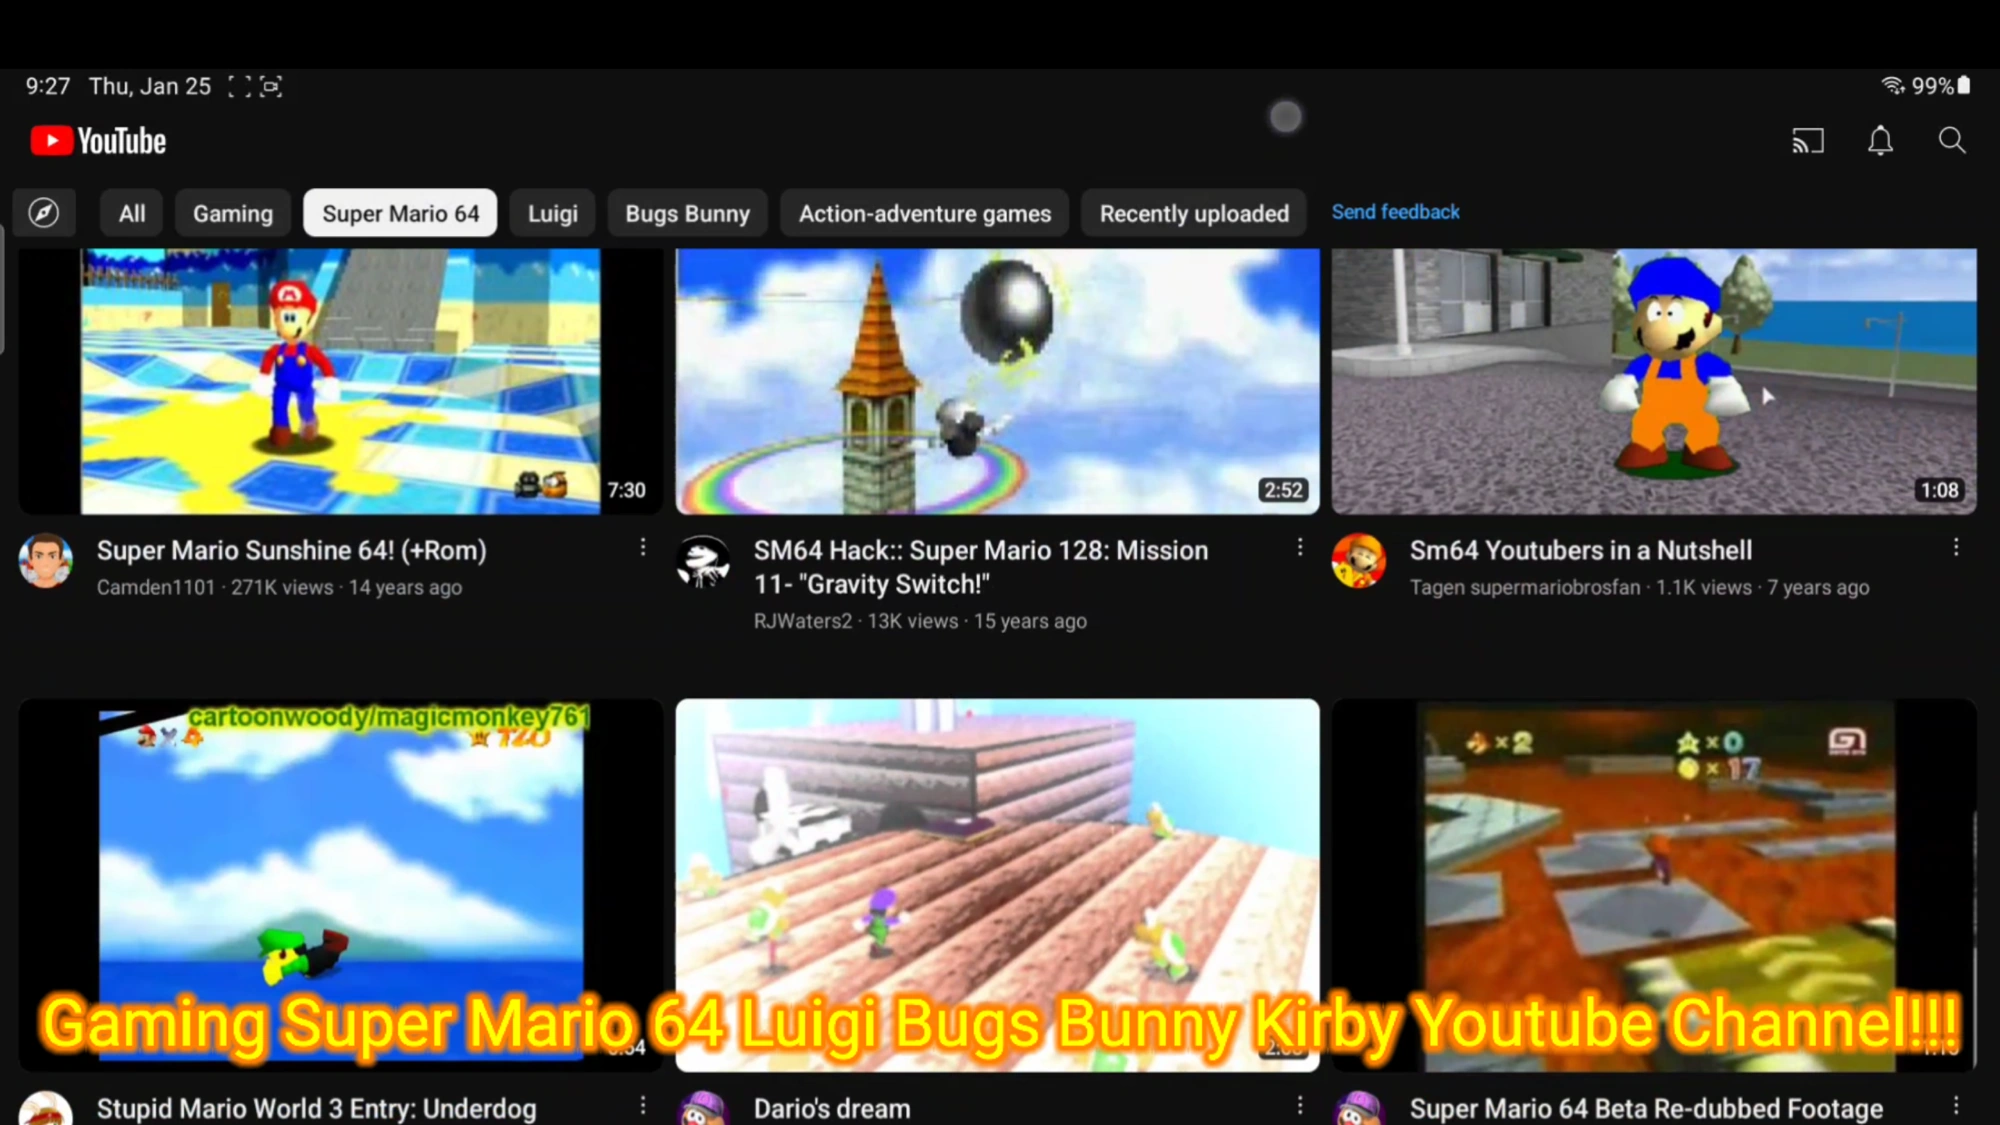Select the All filter tab
Screen dimensions: 2000x1125
(x=130, y=213)
